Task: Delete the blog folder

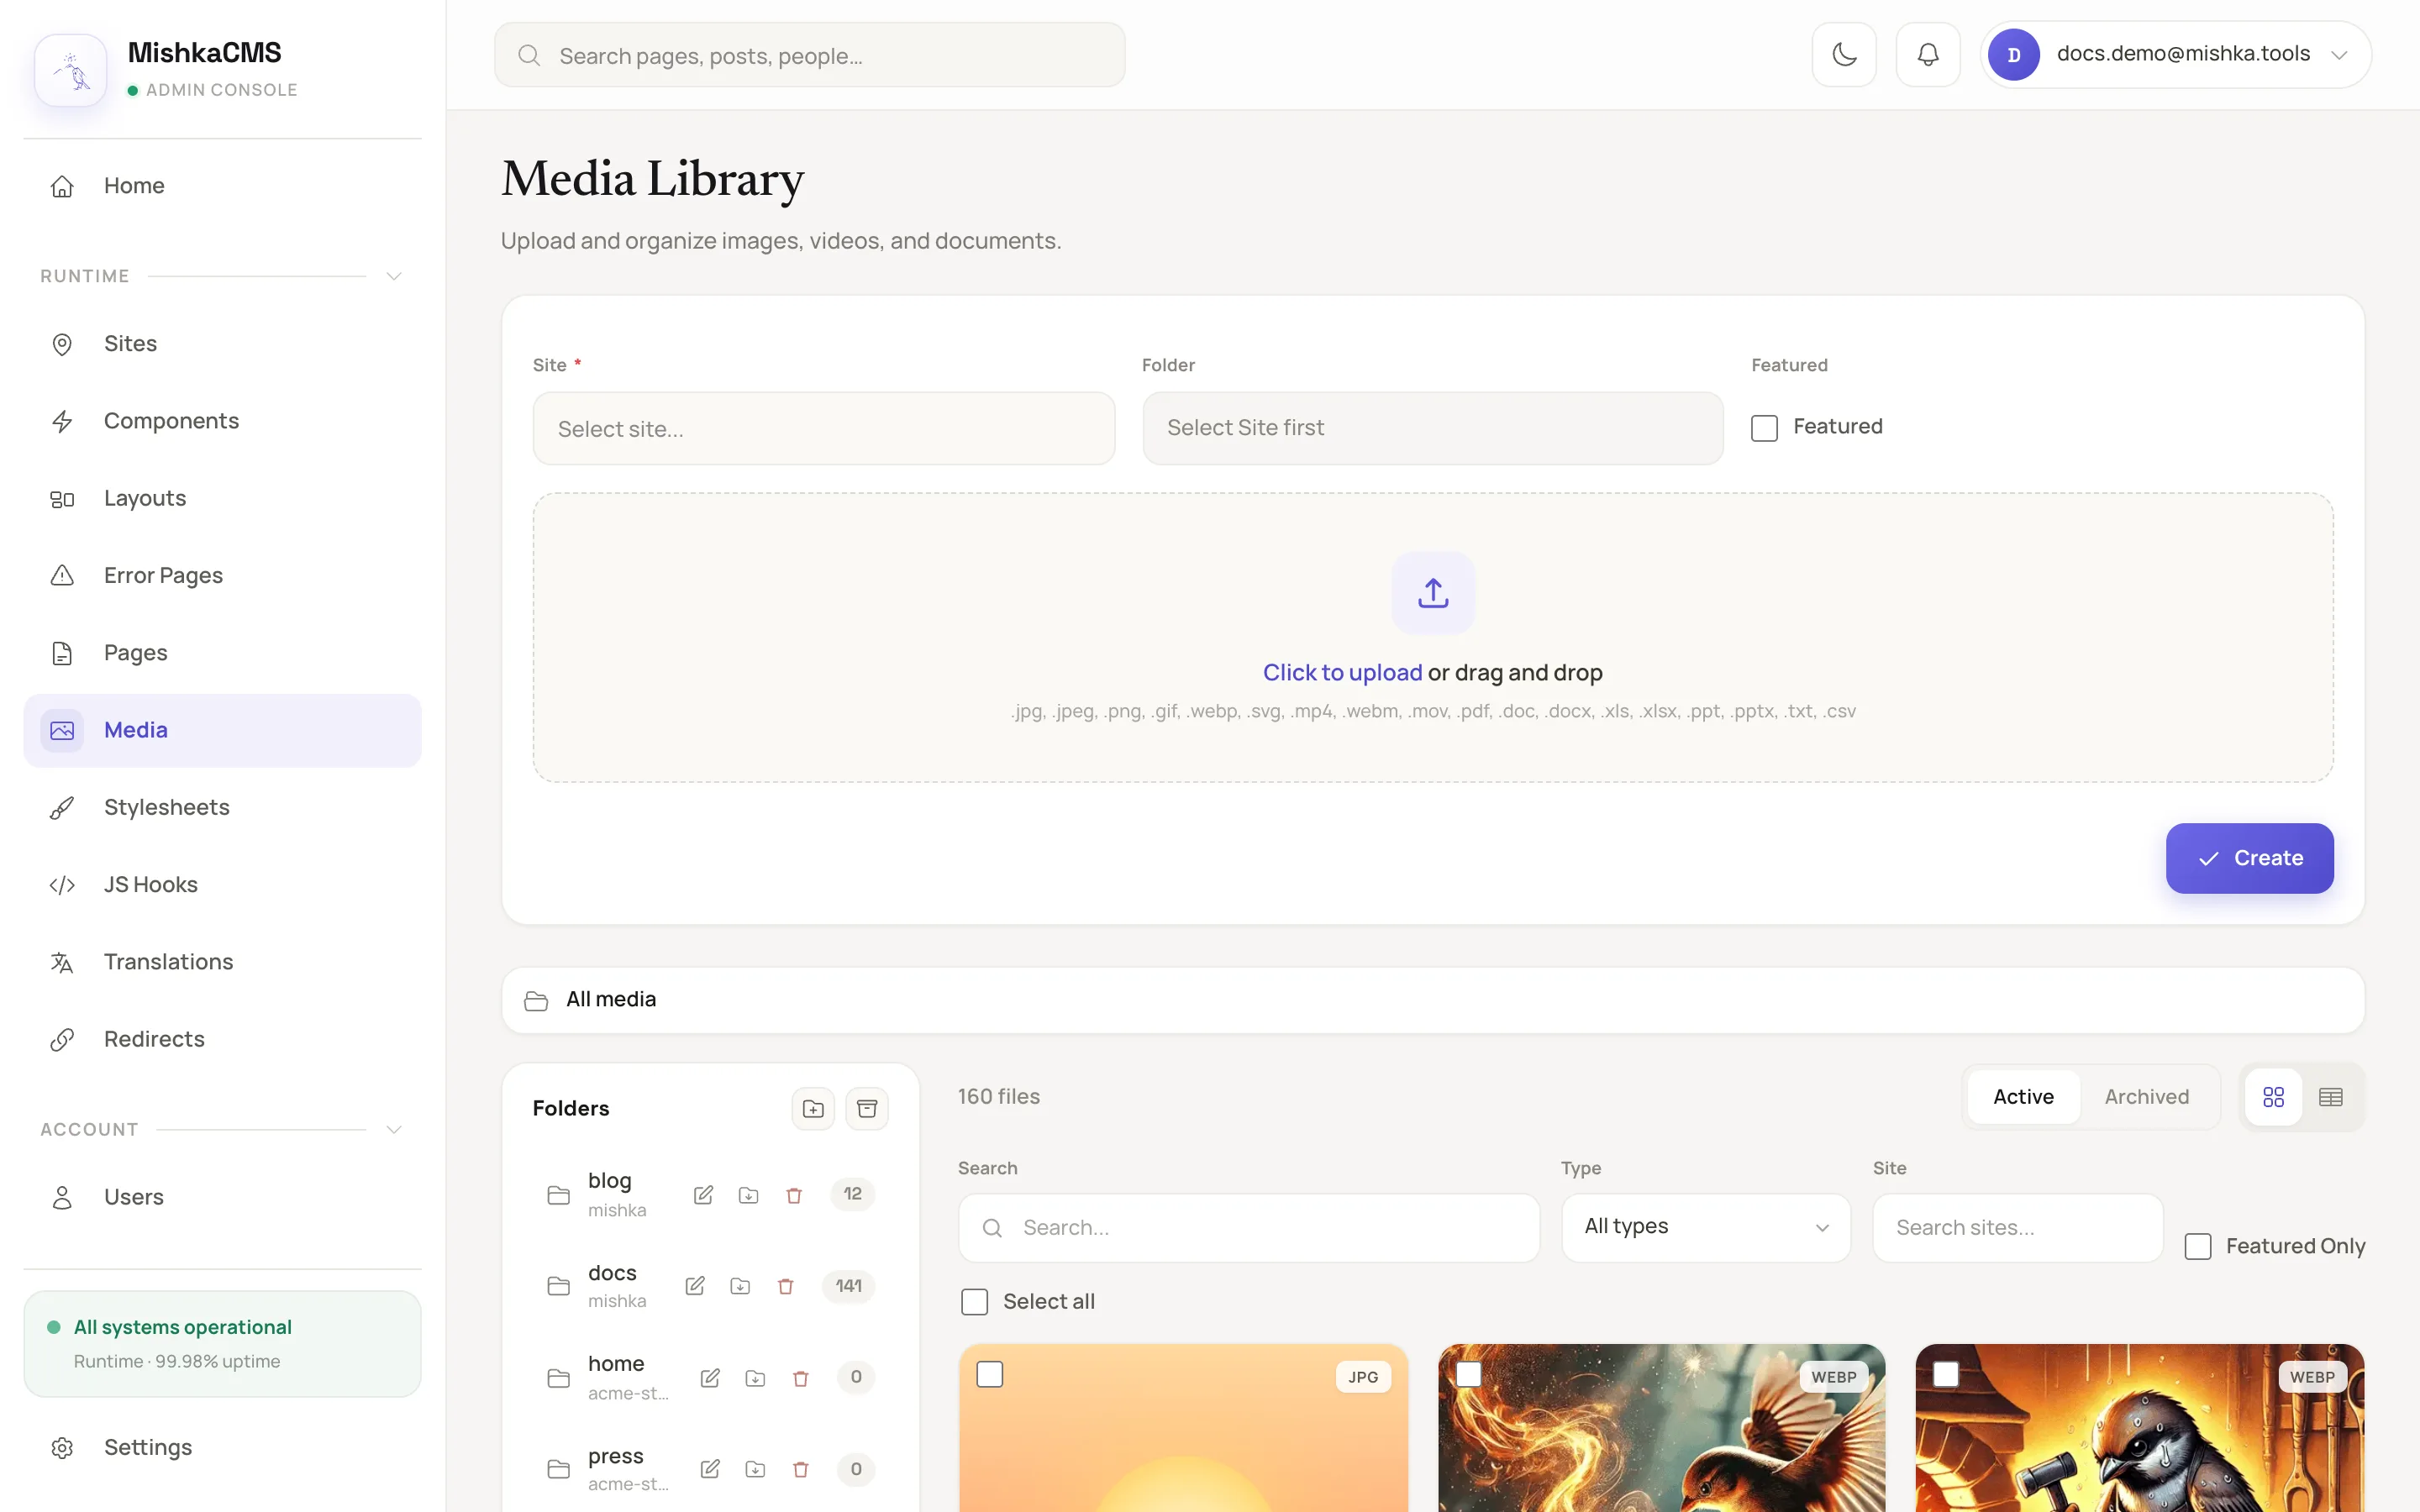Action: pos(794,1195)
